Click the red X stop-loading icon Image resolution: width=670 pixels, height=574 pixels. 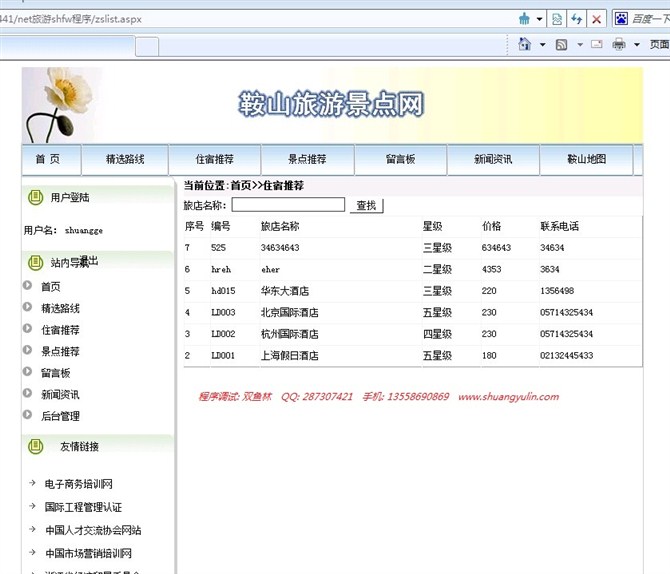597,19
